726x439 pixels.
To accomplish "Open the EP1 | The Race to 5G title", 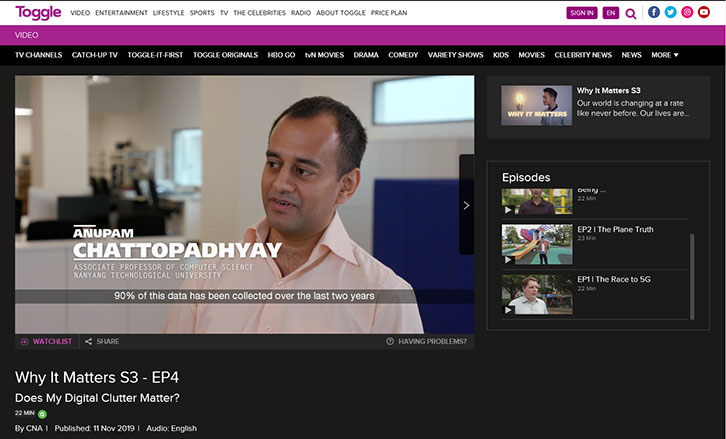I will point(614,279).
